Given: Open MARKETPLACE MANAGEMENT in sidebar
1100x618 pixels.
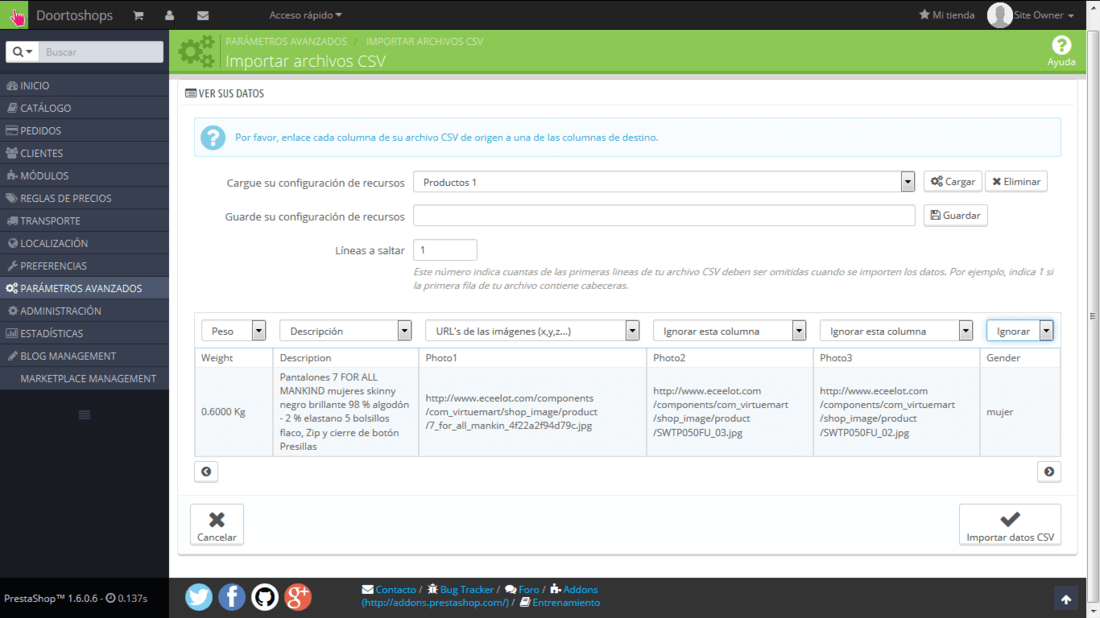Looking at the screenshot, I should point(84,378).
